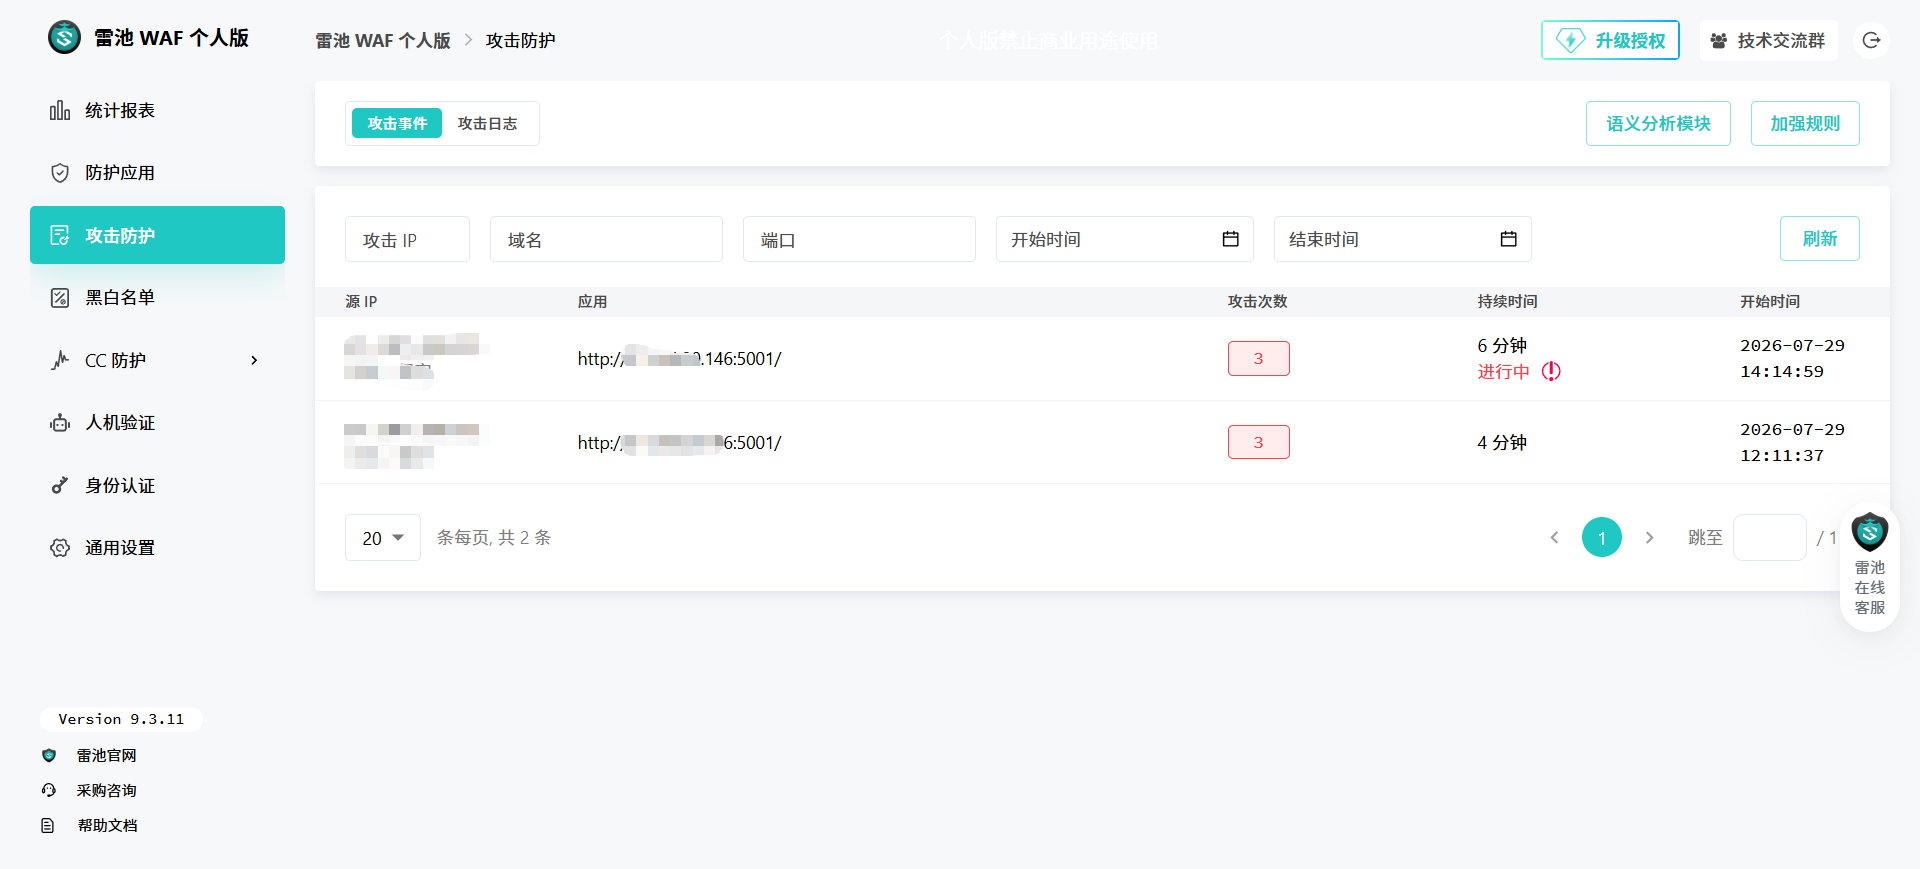1920x869 pixels.
Task: Open the start time calendar icon
Action: (1231, 239)
